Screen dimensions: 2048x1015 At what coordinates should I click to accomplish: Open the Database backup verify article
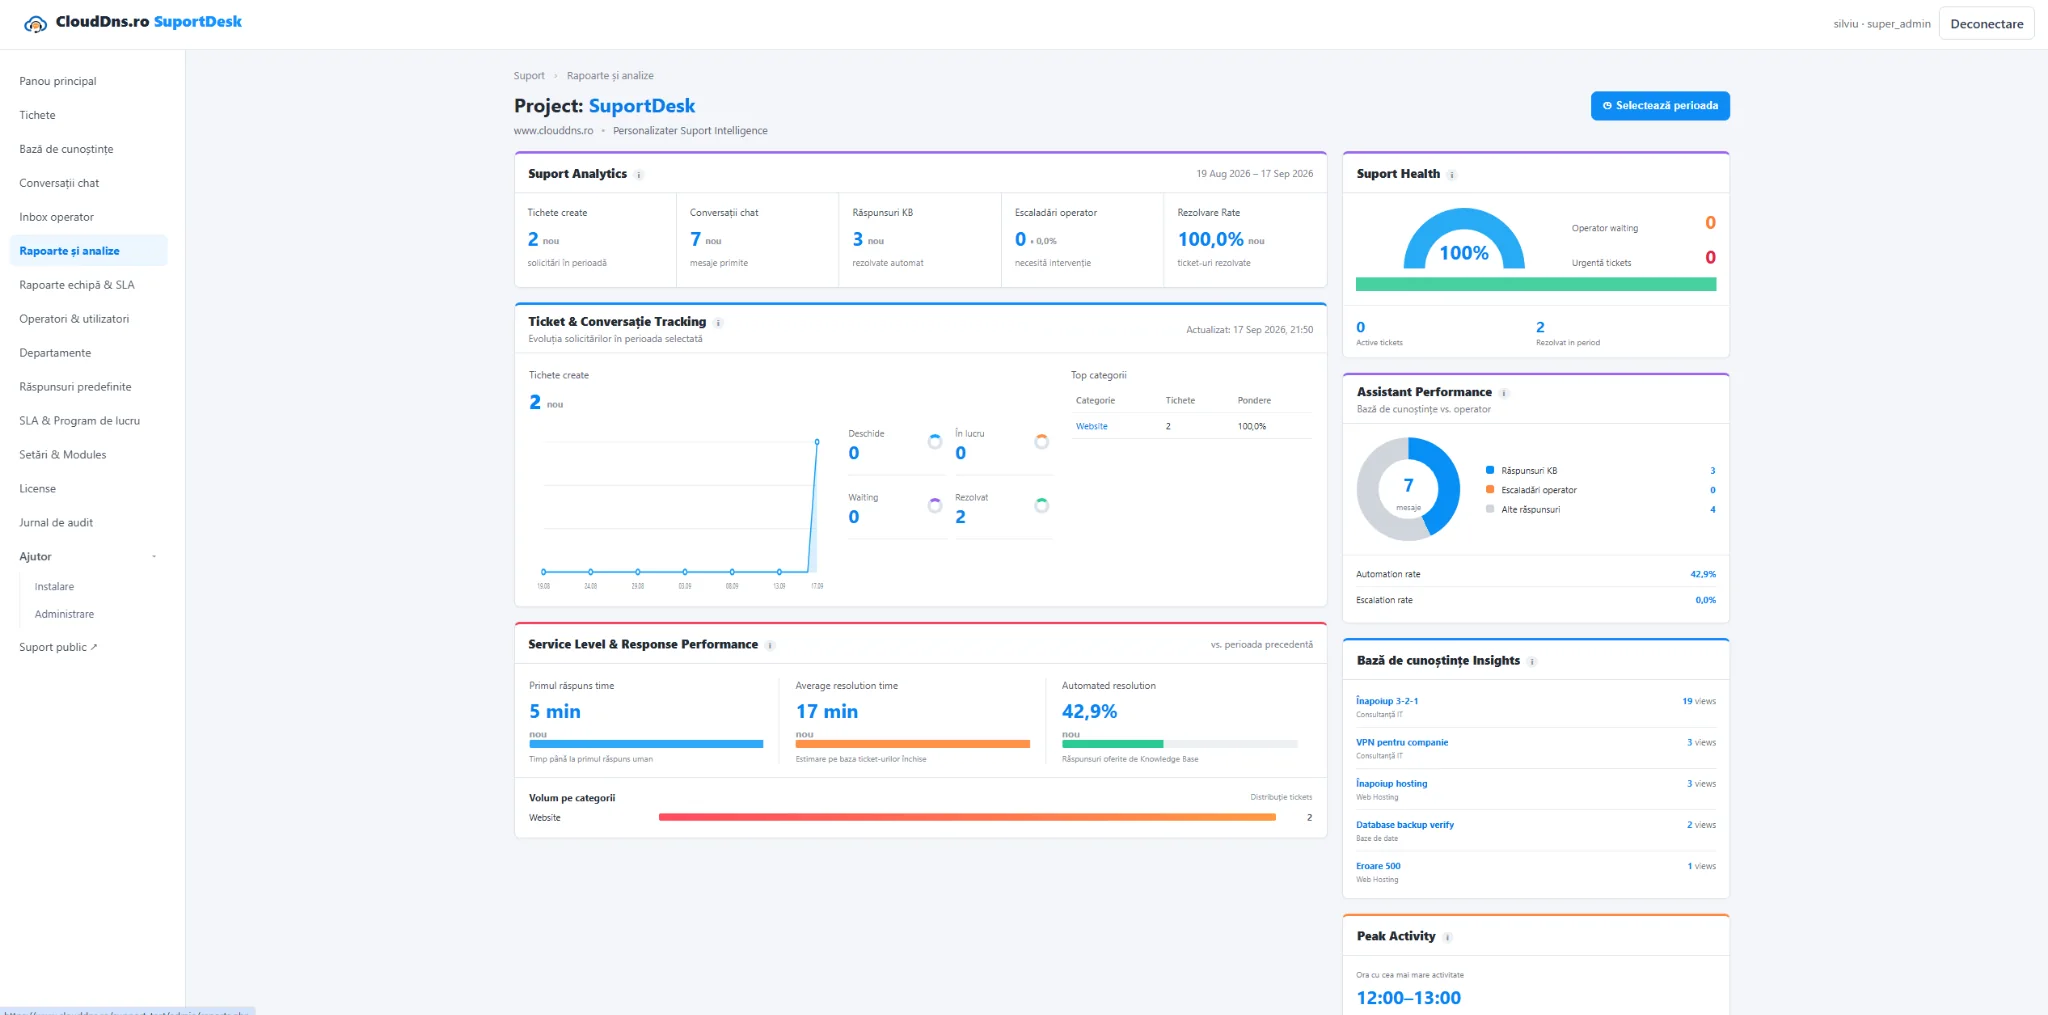click(x=1405, y=825)
